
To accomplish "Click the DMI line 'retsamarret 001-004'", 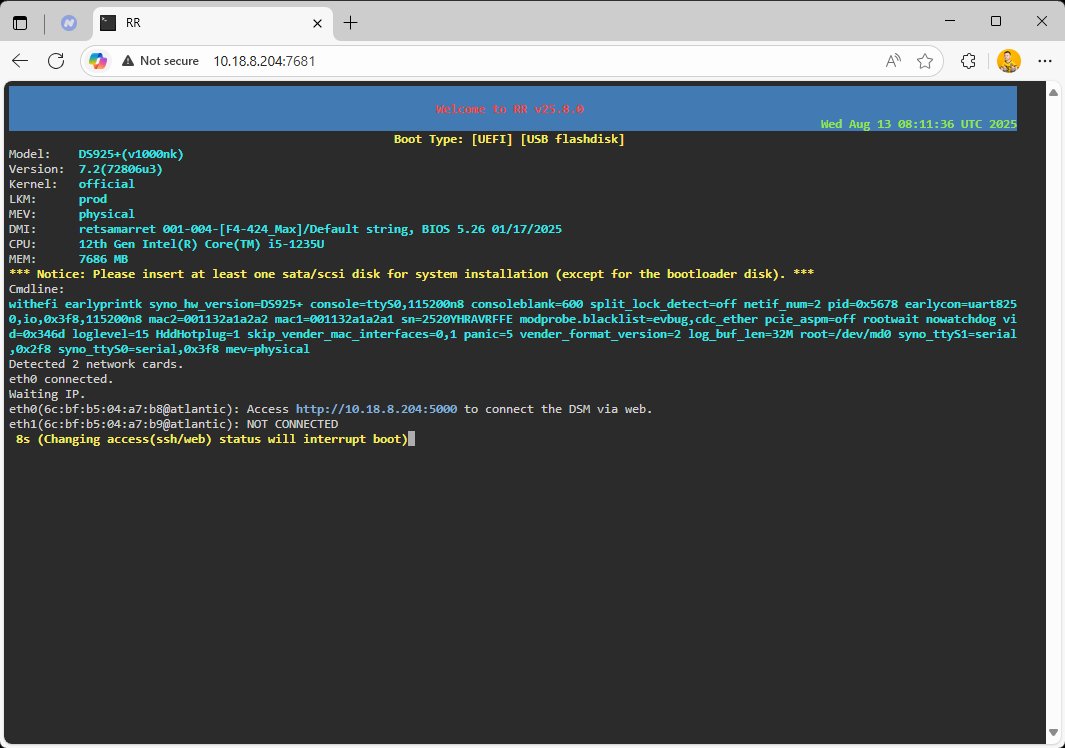I will (320, 229).
